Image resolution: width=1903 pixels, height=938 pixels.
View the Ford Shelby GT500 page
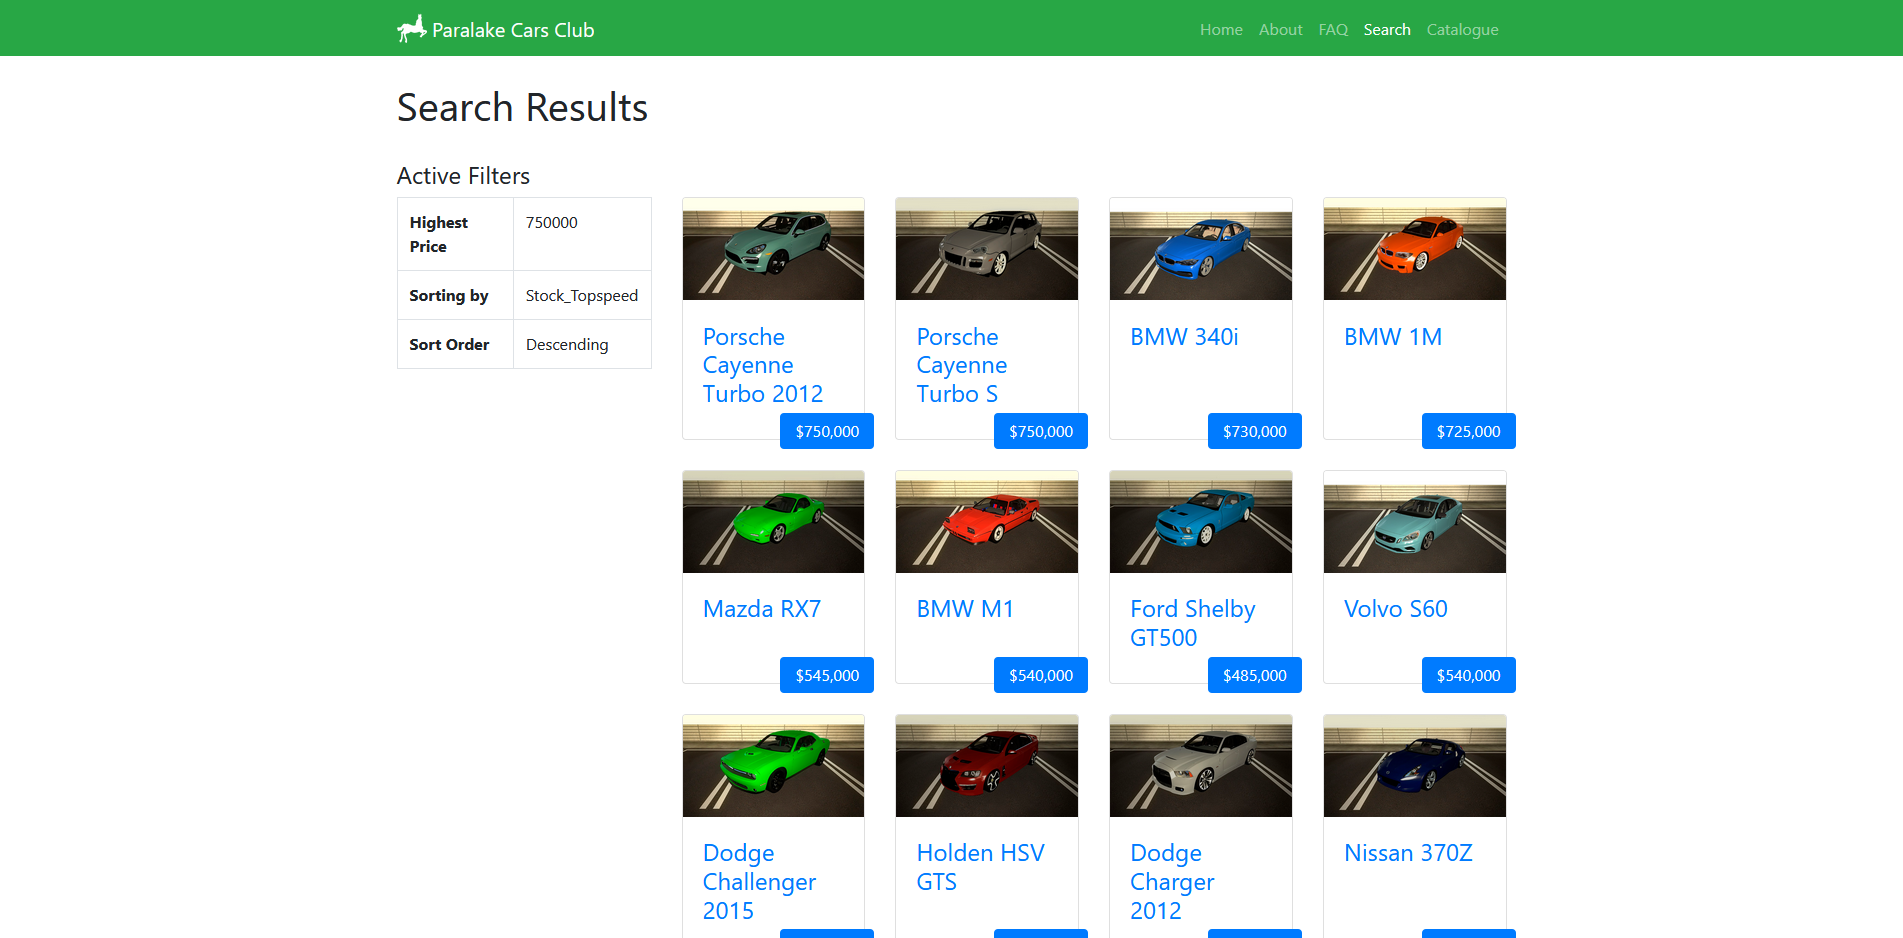(x=1192, y=622)
